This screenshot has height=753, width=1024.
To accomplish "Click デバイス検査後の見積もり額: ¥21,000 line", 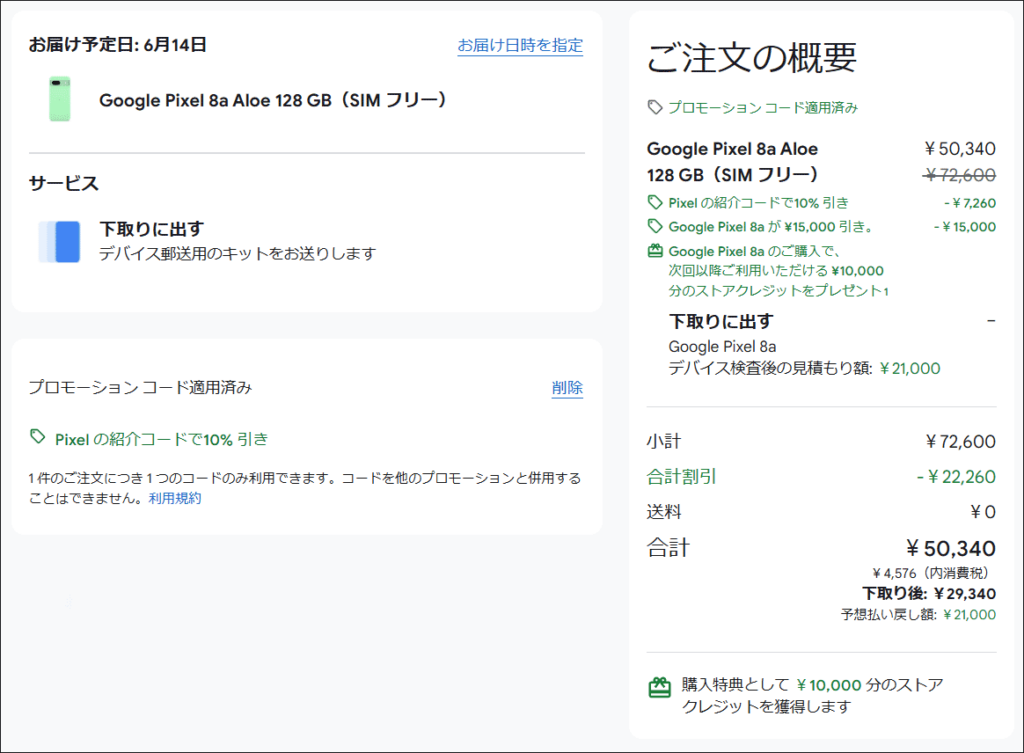I will (x=805, y=368).
